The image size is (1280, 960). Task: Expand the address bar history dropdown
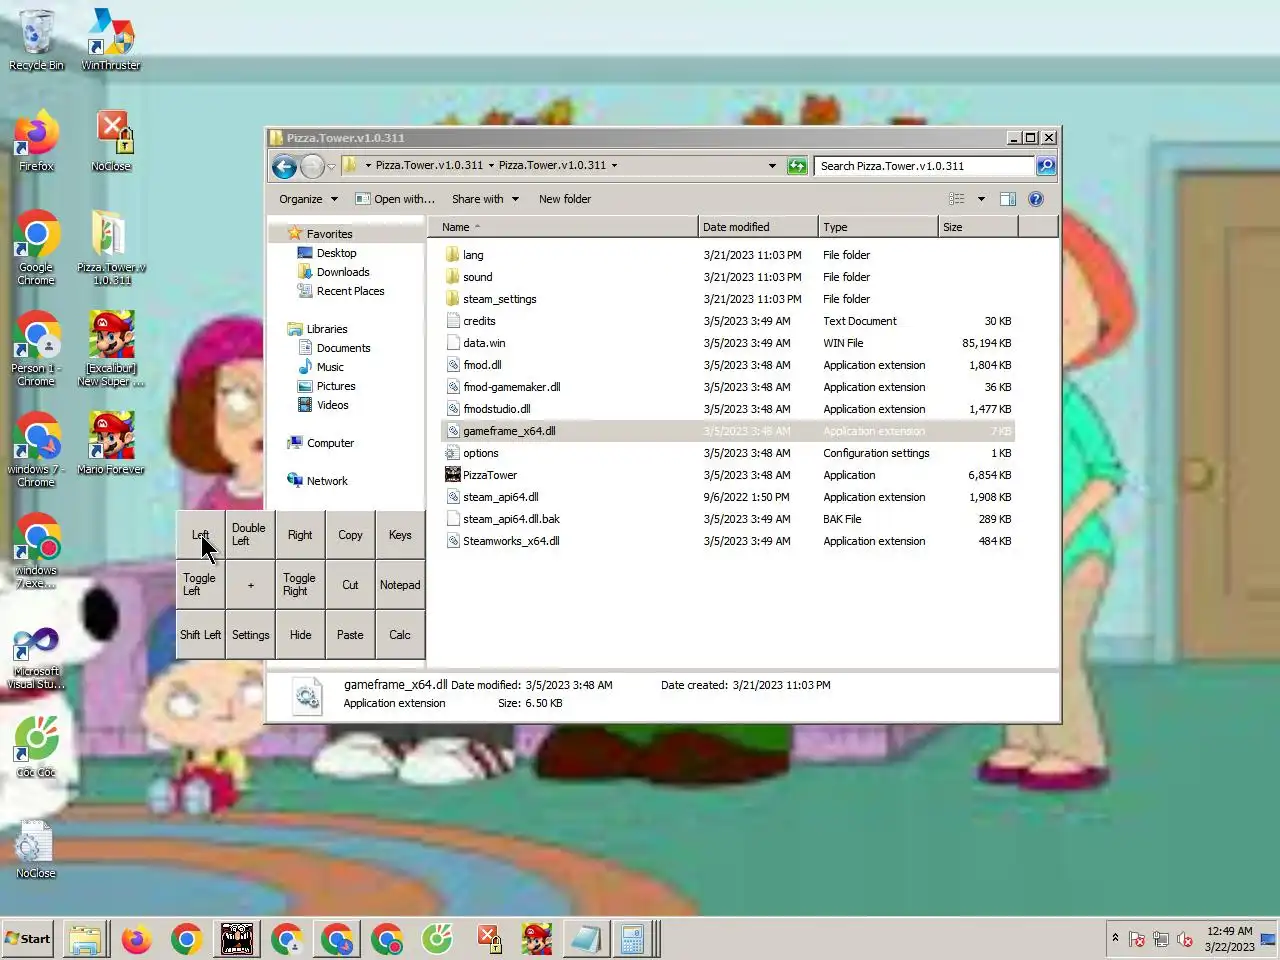[772, 166]
